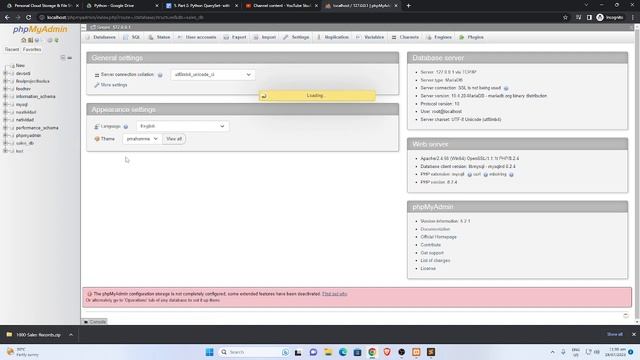Open the Charsets tab

(x=405, y=37)
